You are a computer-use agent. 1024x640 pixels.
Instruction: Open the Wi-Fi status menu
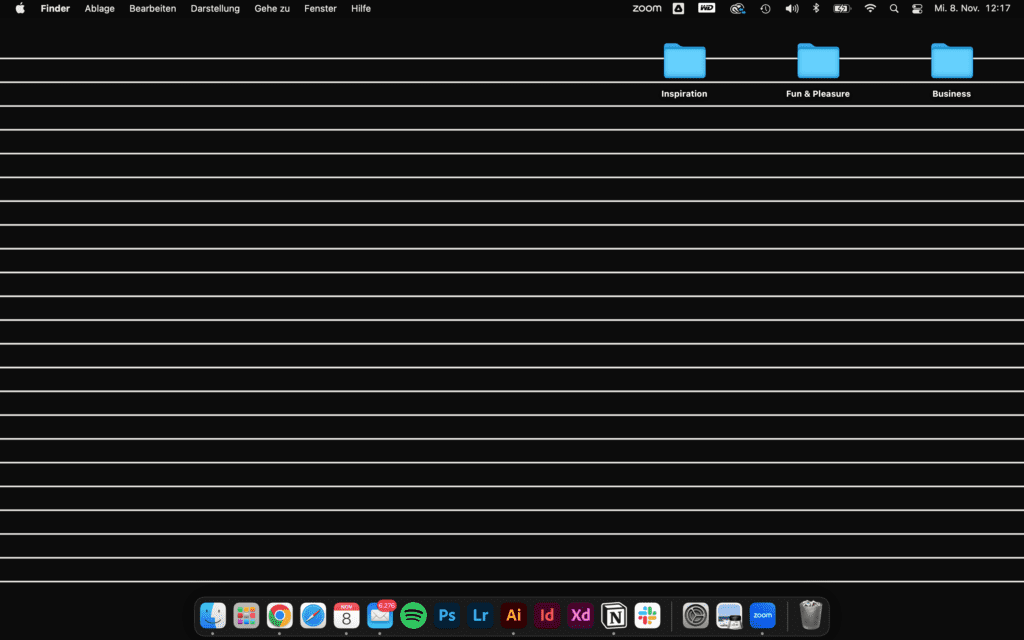[870, 8]
